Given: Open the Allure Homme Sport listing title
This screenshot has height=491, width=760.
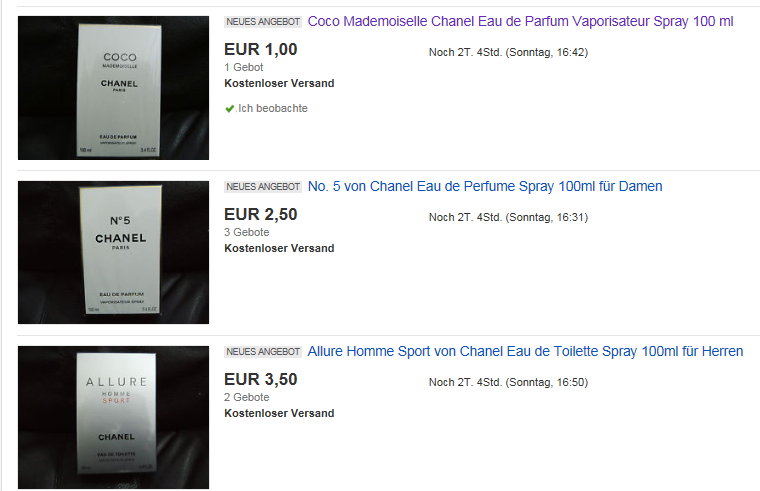Looking at the screenshot, I should 525,351.
